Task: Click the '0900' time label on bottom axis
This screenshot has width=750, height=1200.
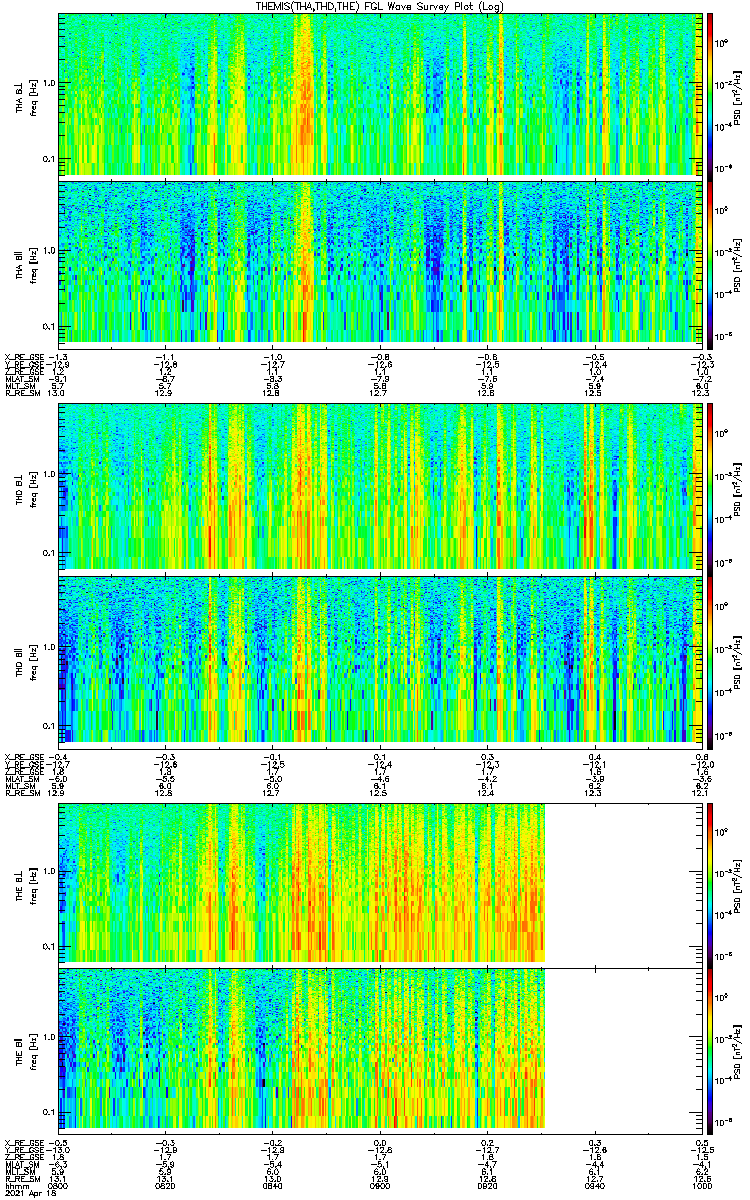Action: 379,1185
